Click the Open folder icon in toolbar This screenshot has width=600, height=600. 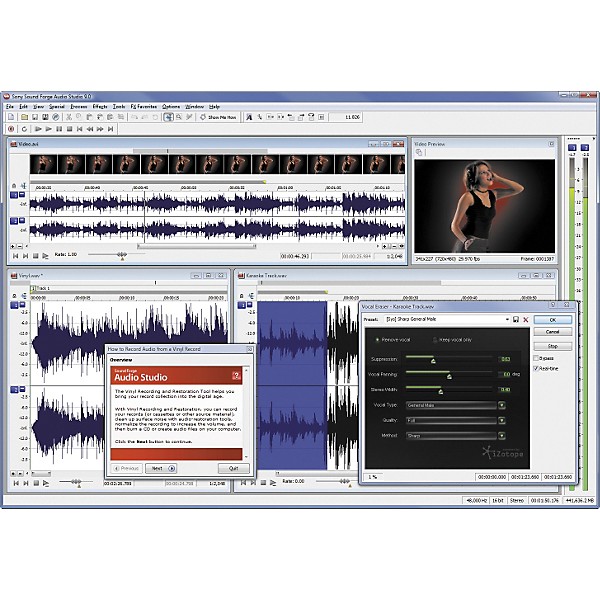(x=24, y=117)
